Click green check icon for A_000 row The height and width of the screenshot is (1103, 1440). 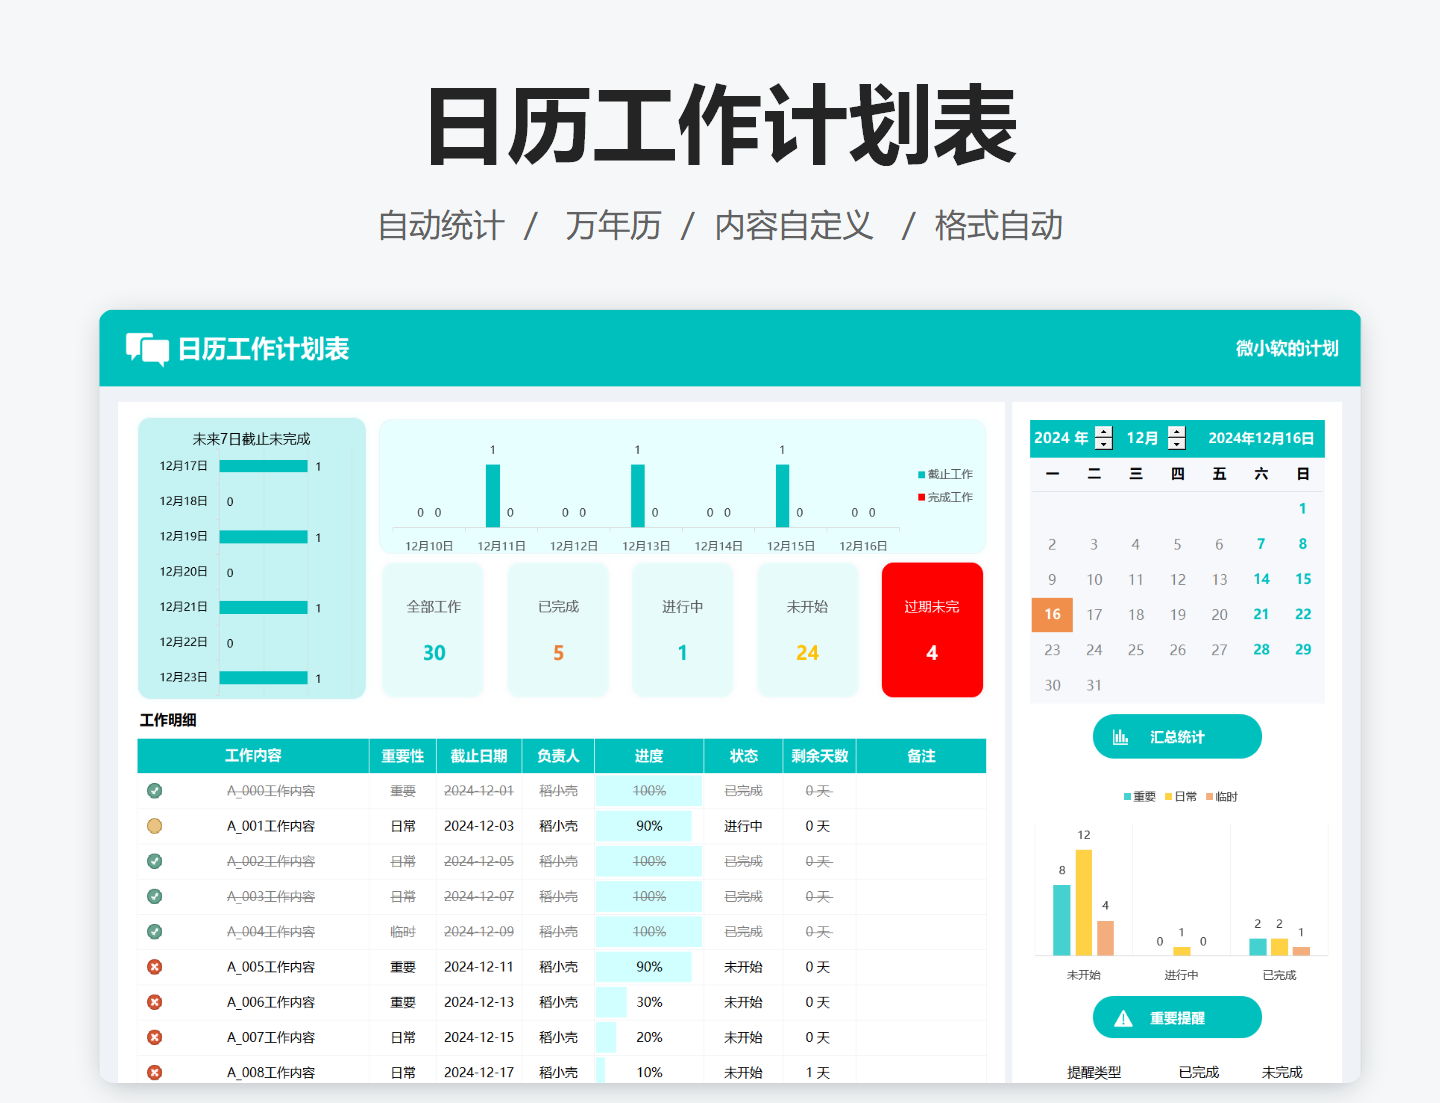point(155,791)
